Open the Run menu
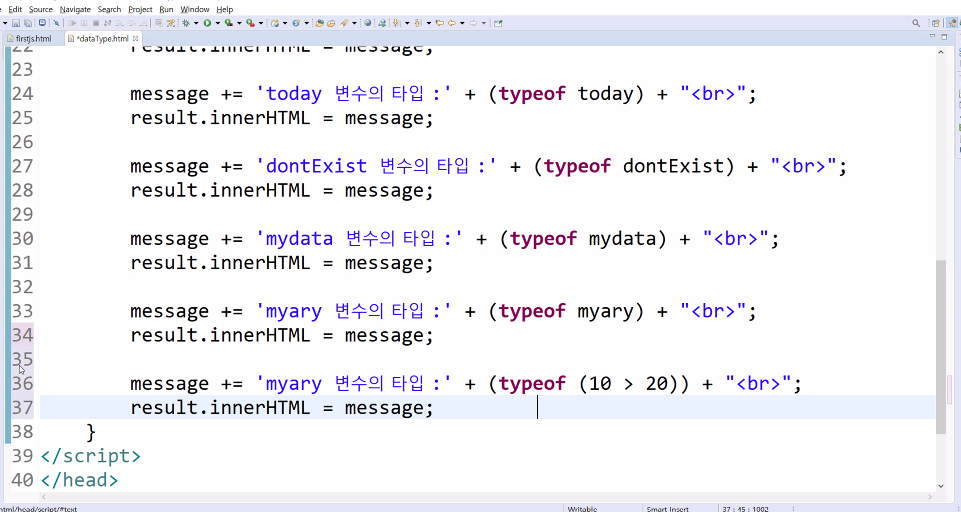Viewport: 961px width, 512px height. (166, 9)
